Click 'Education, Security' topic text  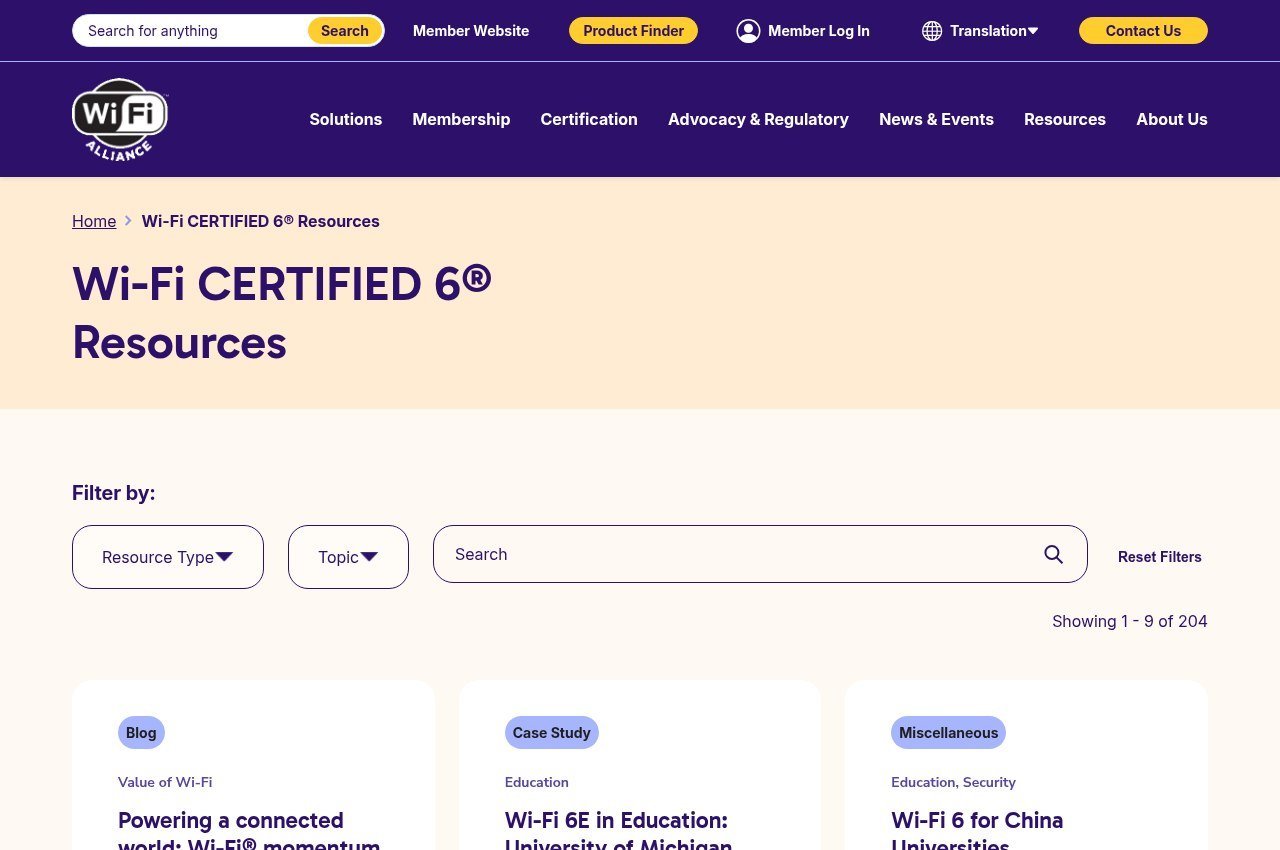(x=953, y=782)
